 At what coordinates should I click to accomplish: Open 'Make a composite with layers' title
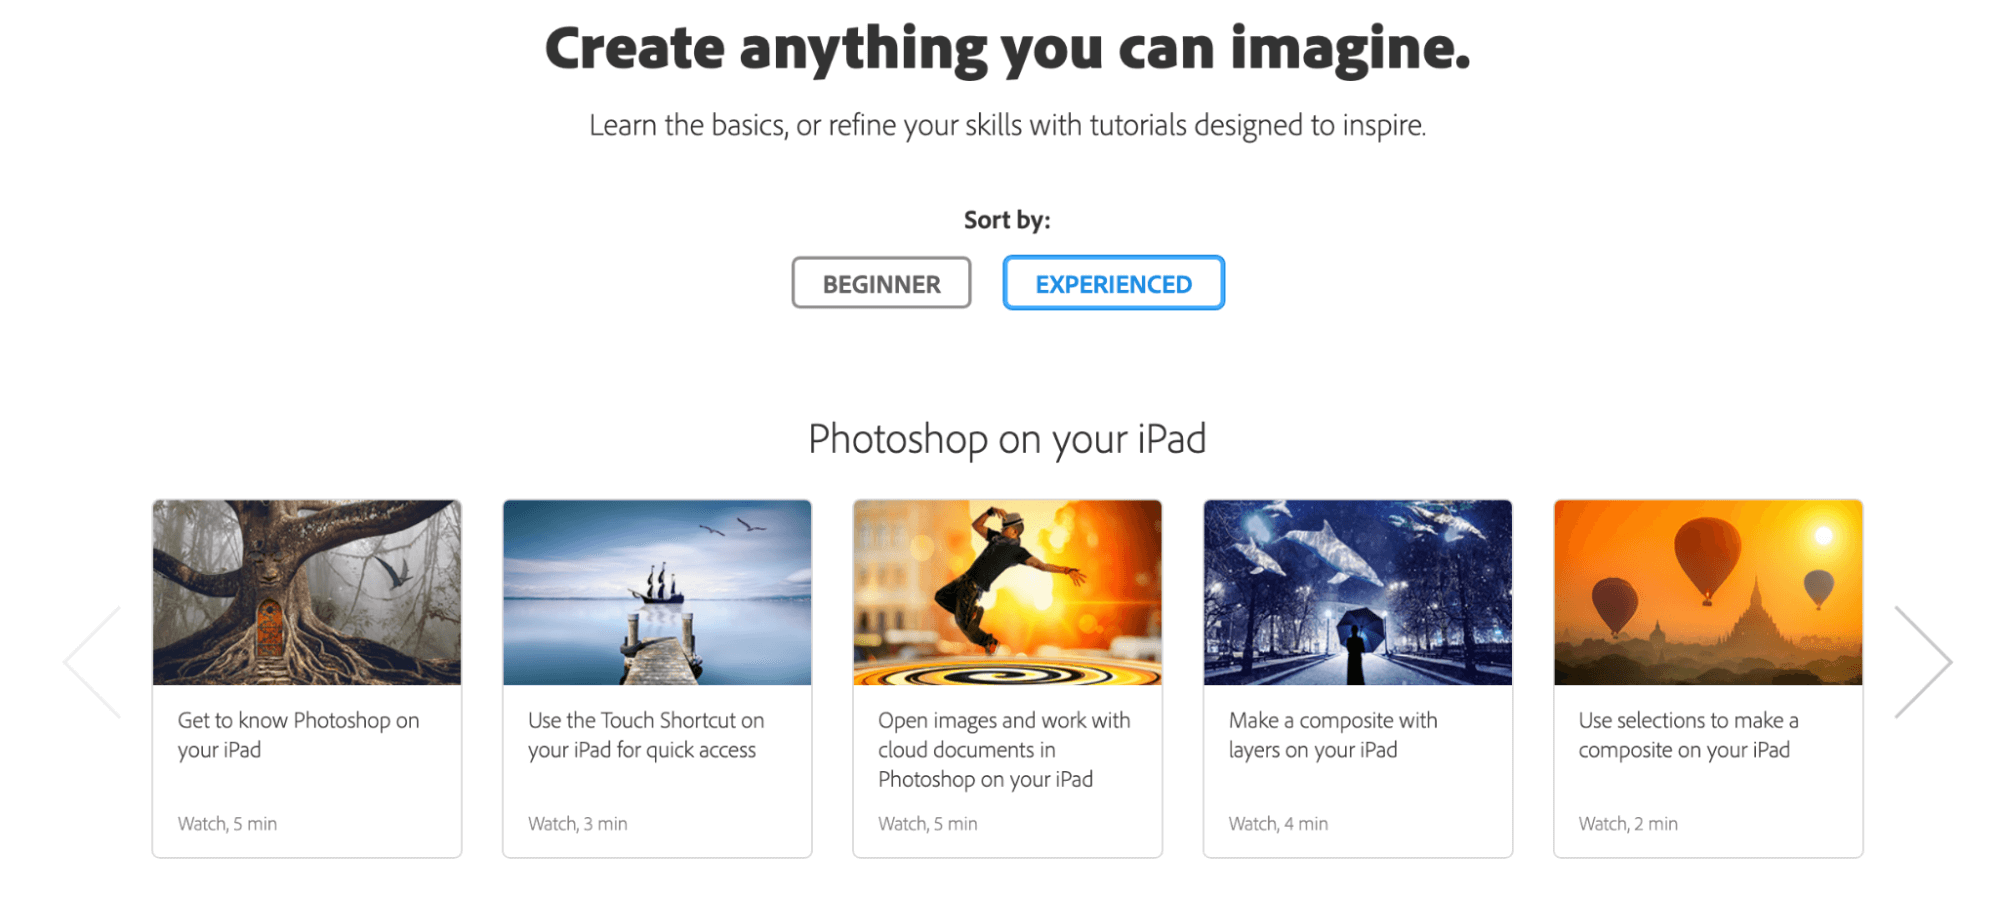(x=1333, y=735)
